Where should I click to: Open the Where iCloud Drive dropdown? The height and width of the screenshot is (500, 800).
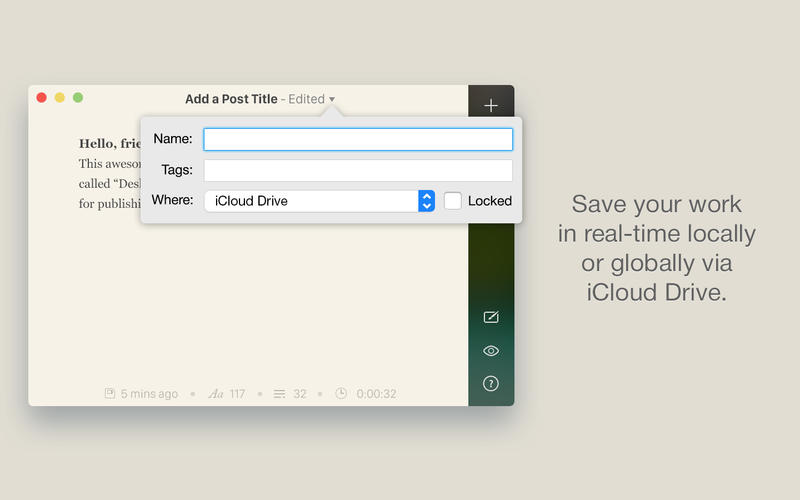pyautogui.click(x=319, y=201)
